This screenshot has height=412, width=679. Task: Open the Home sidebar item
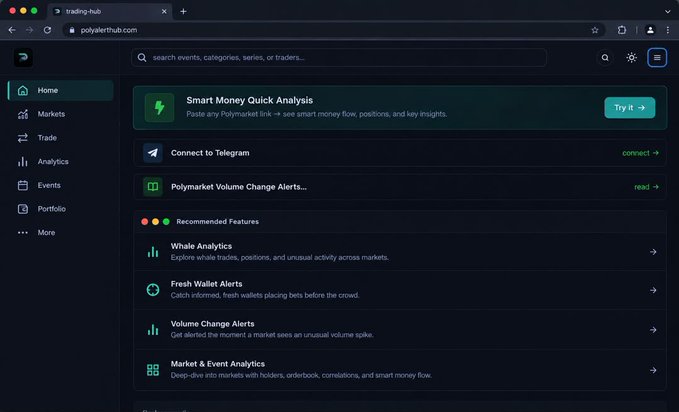[61, 91]
